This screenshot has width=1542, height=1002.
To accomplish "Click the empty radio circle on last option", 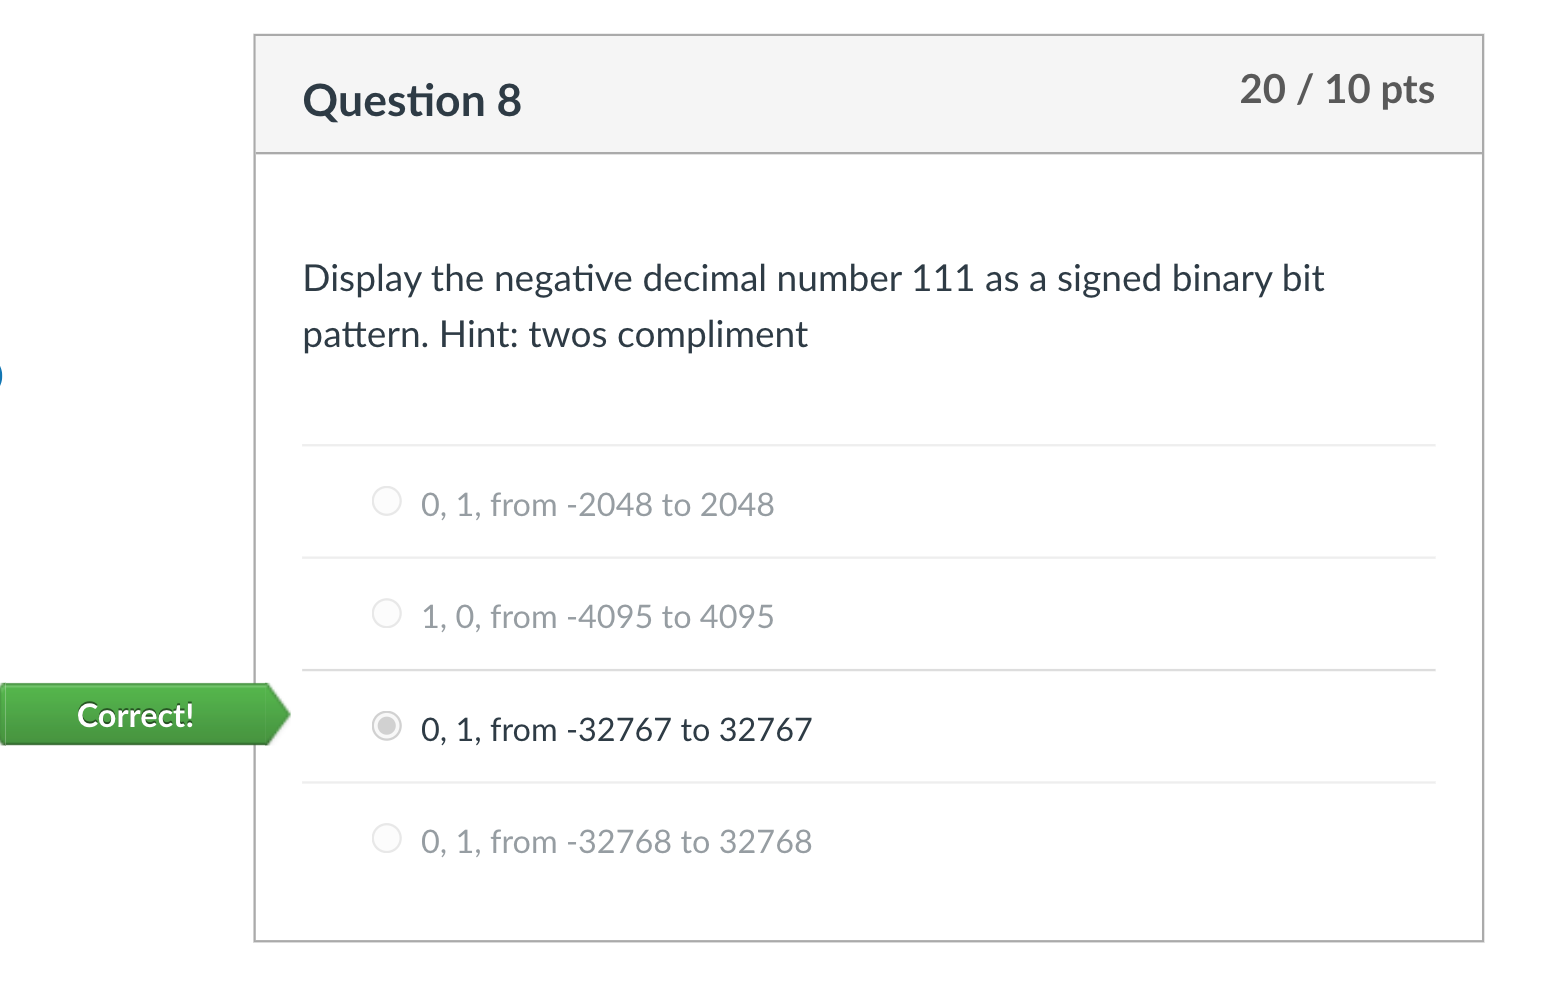I will pyautogui.click(x=386, y=838).
